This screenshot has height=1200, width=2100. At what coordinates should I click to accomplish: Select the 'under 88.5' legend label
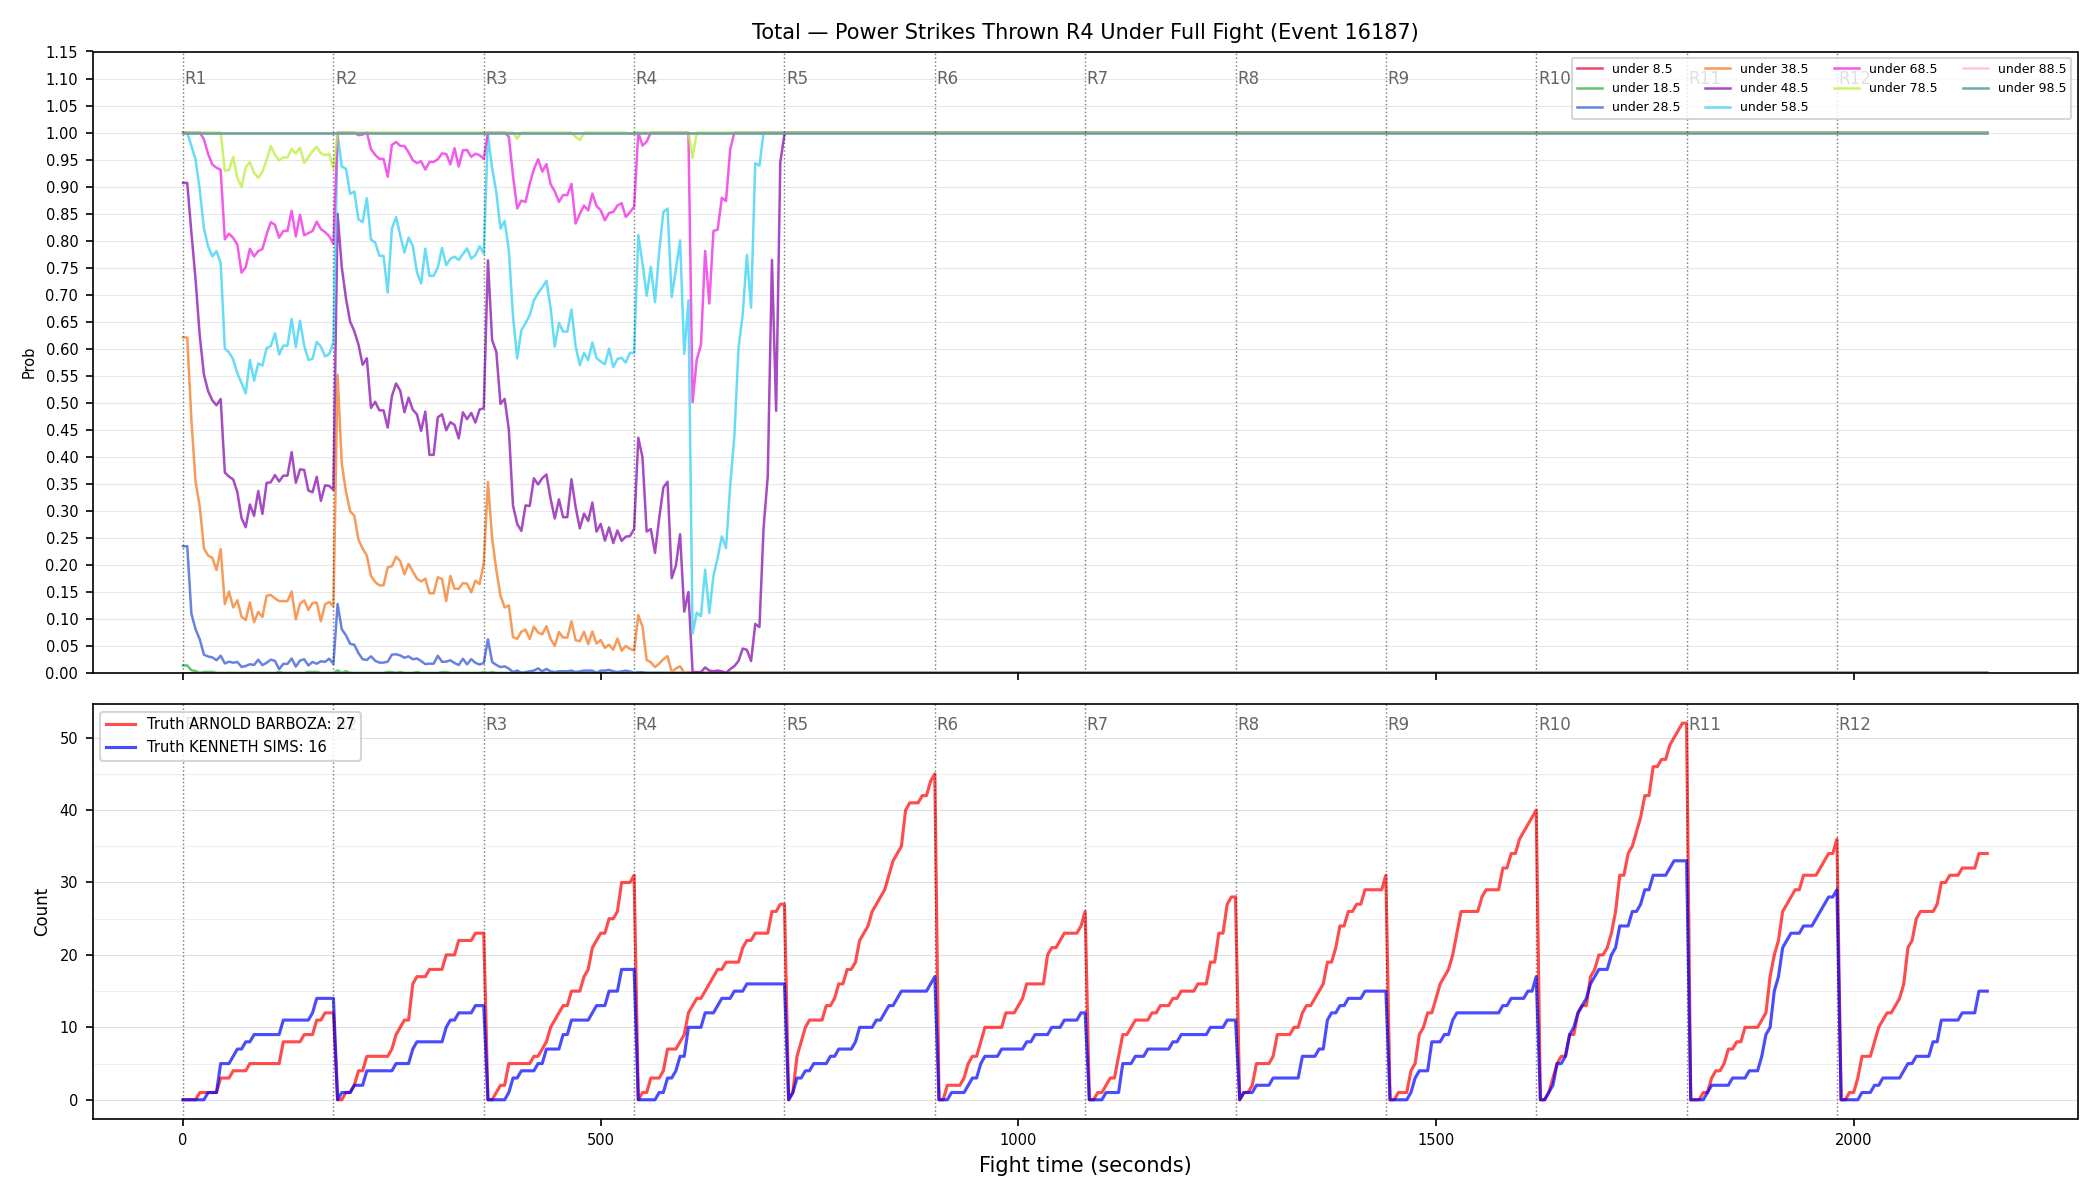(2031, 69)
